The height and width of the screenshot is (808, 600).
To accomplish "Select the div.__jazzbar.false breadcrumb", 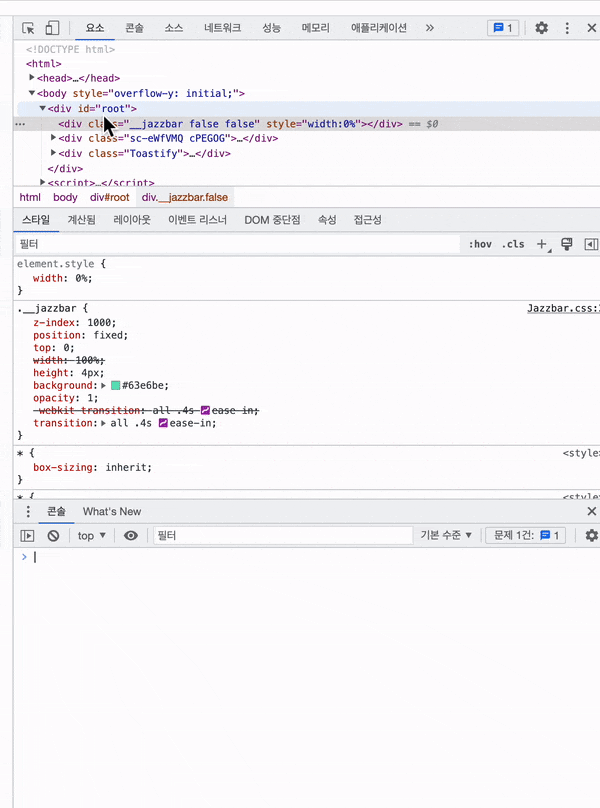I will (185, 197).
